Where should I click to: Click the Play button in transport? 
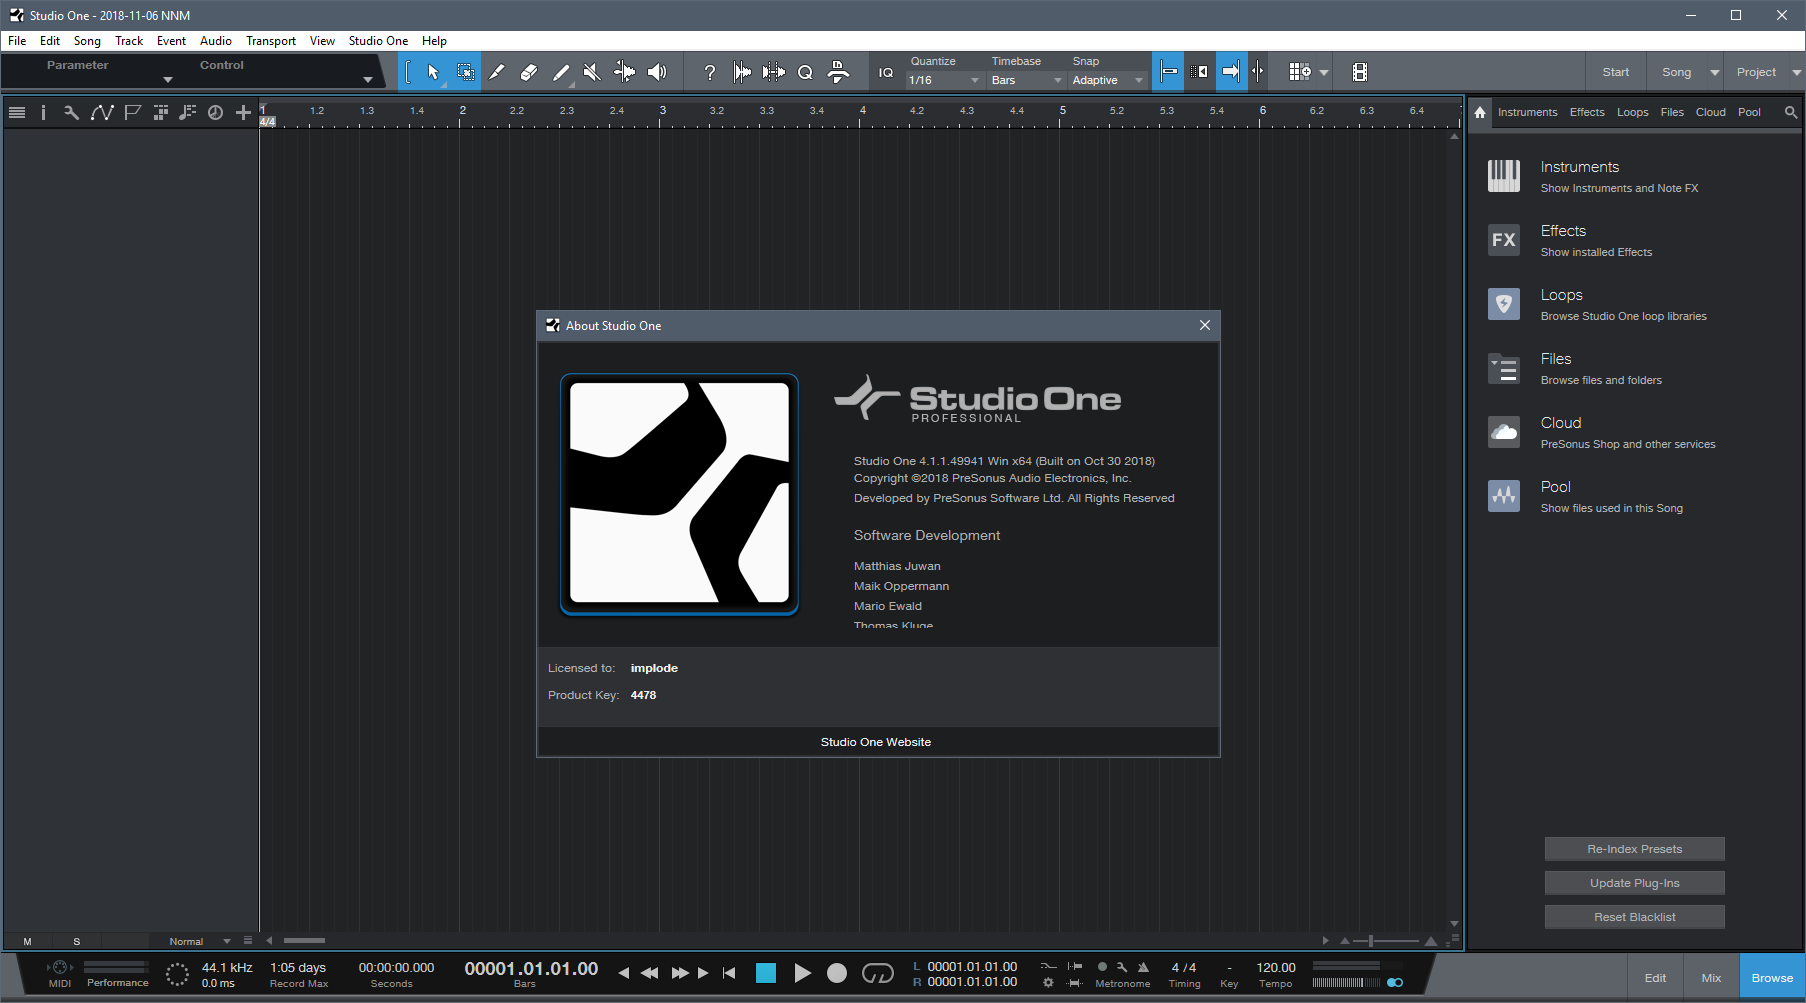point(802,973)
